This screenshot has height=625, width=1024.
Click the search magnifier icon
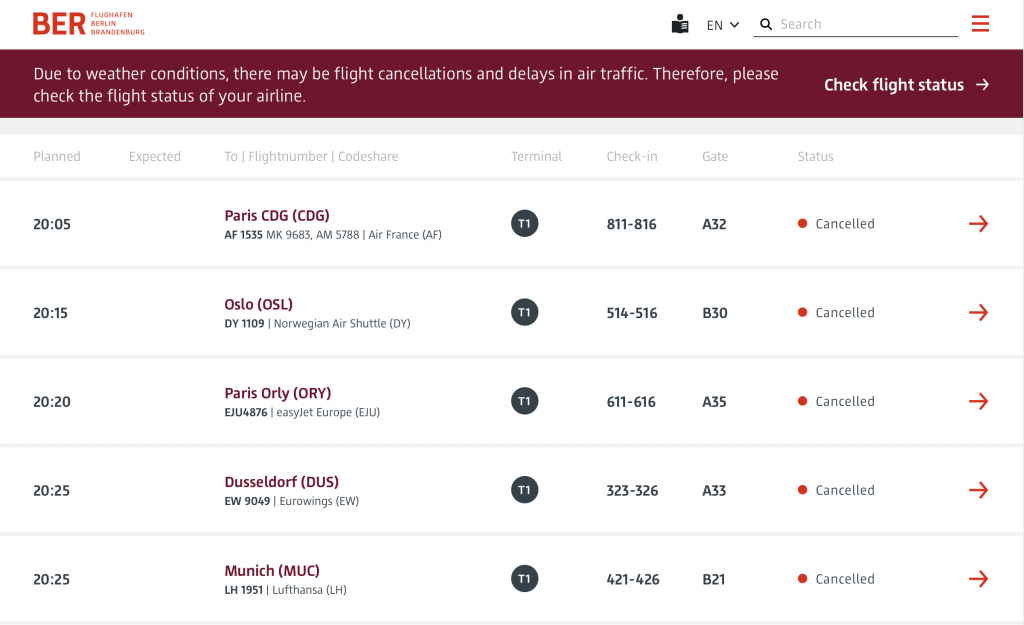point(766,25)
